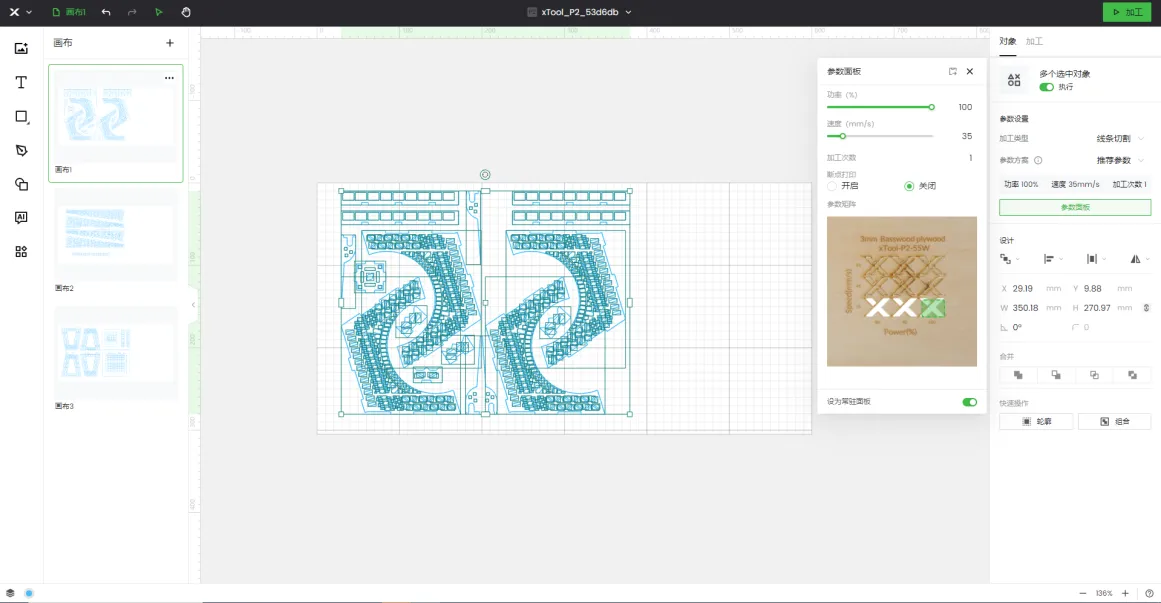Image resolution: width=1161 pixels, height=603 pixels.
Task: Click the unite merge icon
Action: (x=1018, y=375)
